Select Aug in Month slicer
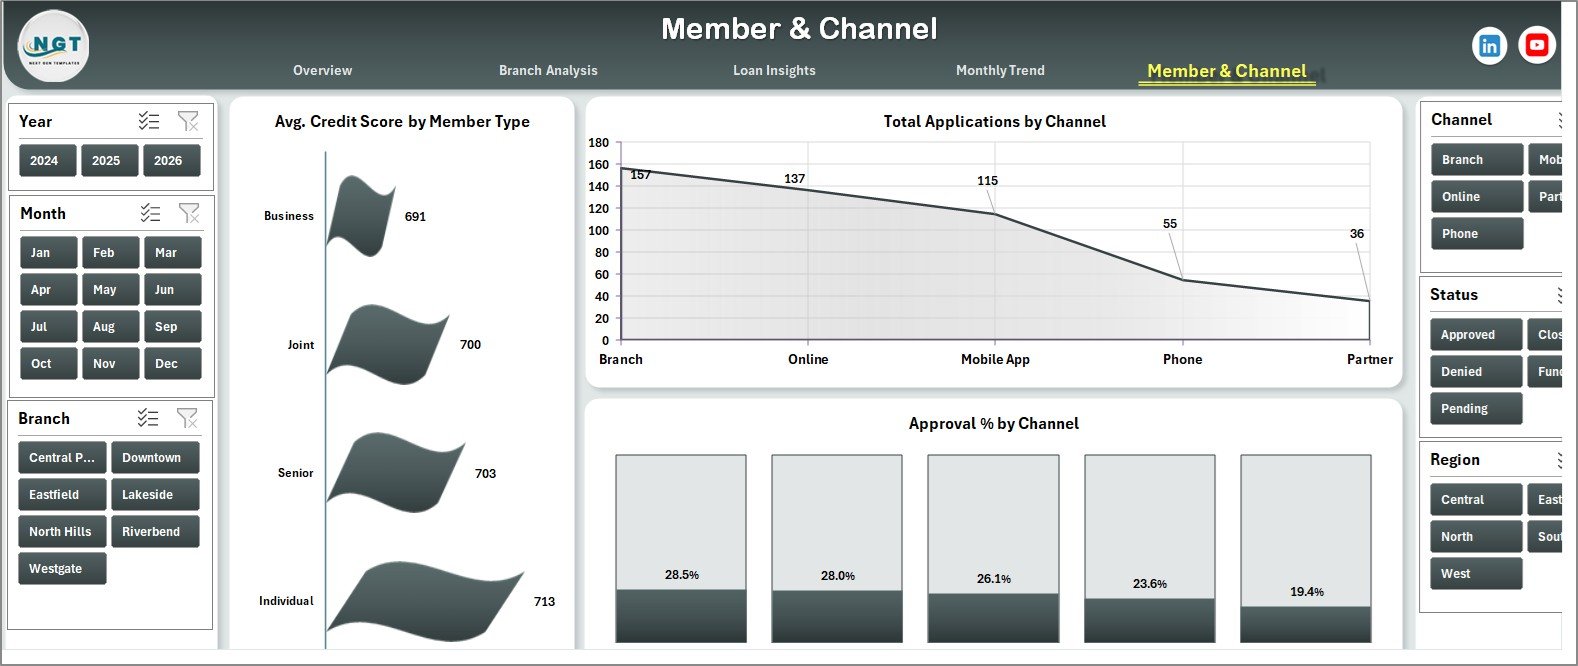Viewport: 1578px width, 666px height. click(x=110, y=326)
